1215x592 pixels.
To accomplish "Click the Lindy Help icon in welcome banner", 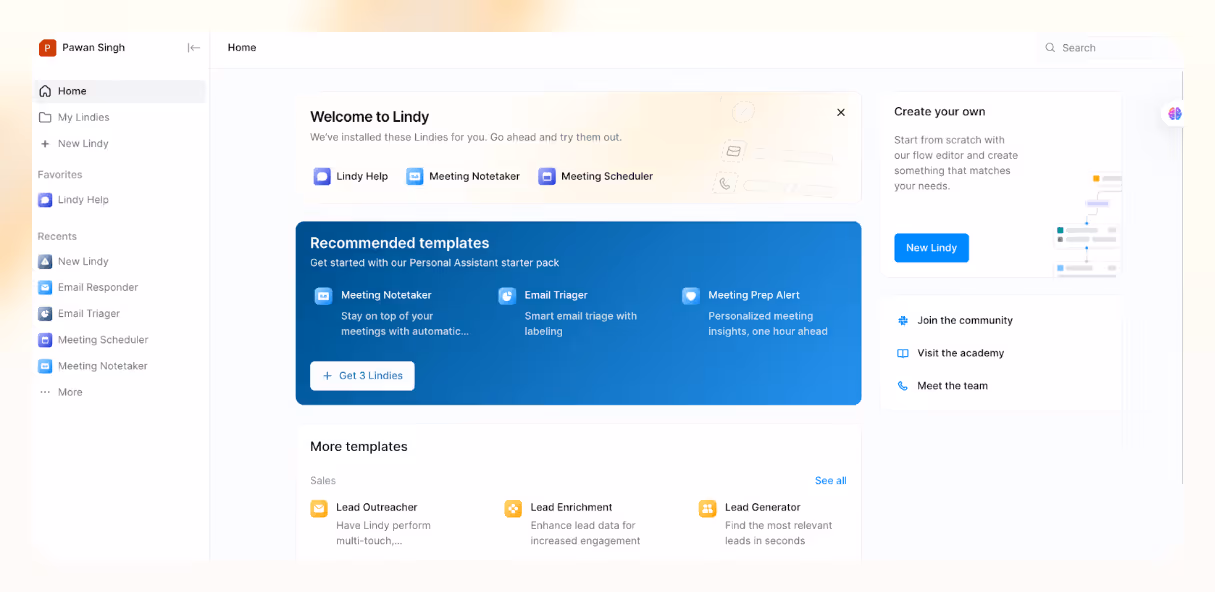I will click(x=322, y=176).
